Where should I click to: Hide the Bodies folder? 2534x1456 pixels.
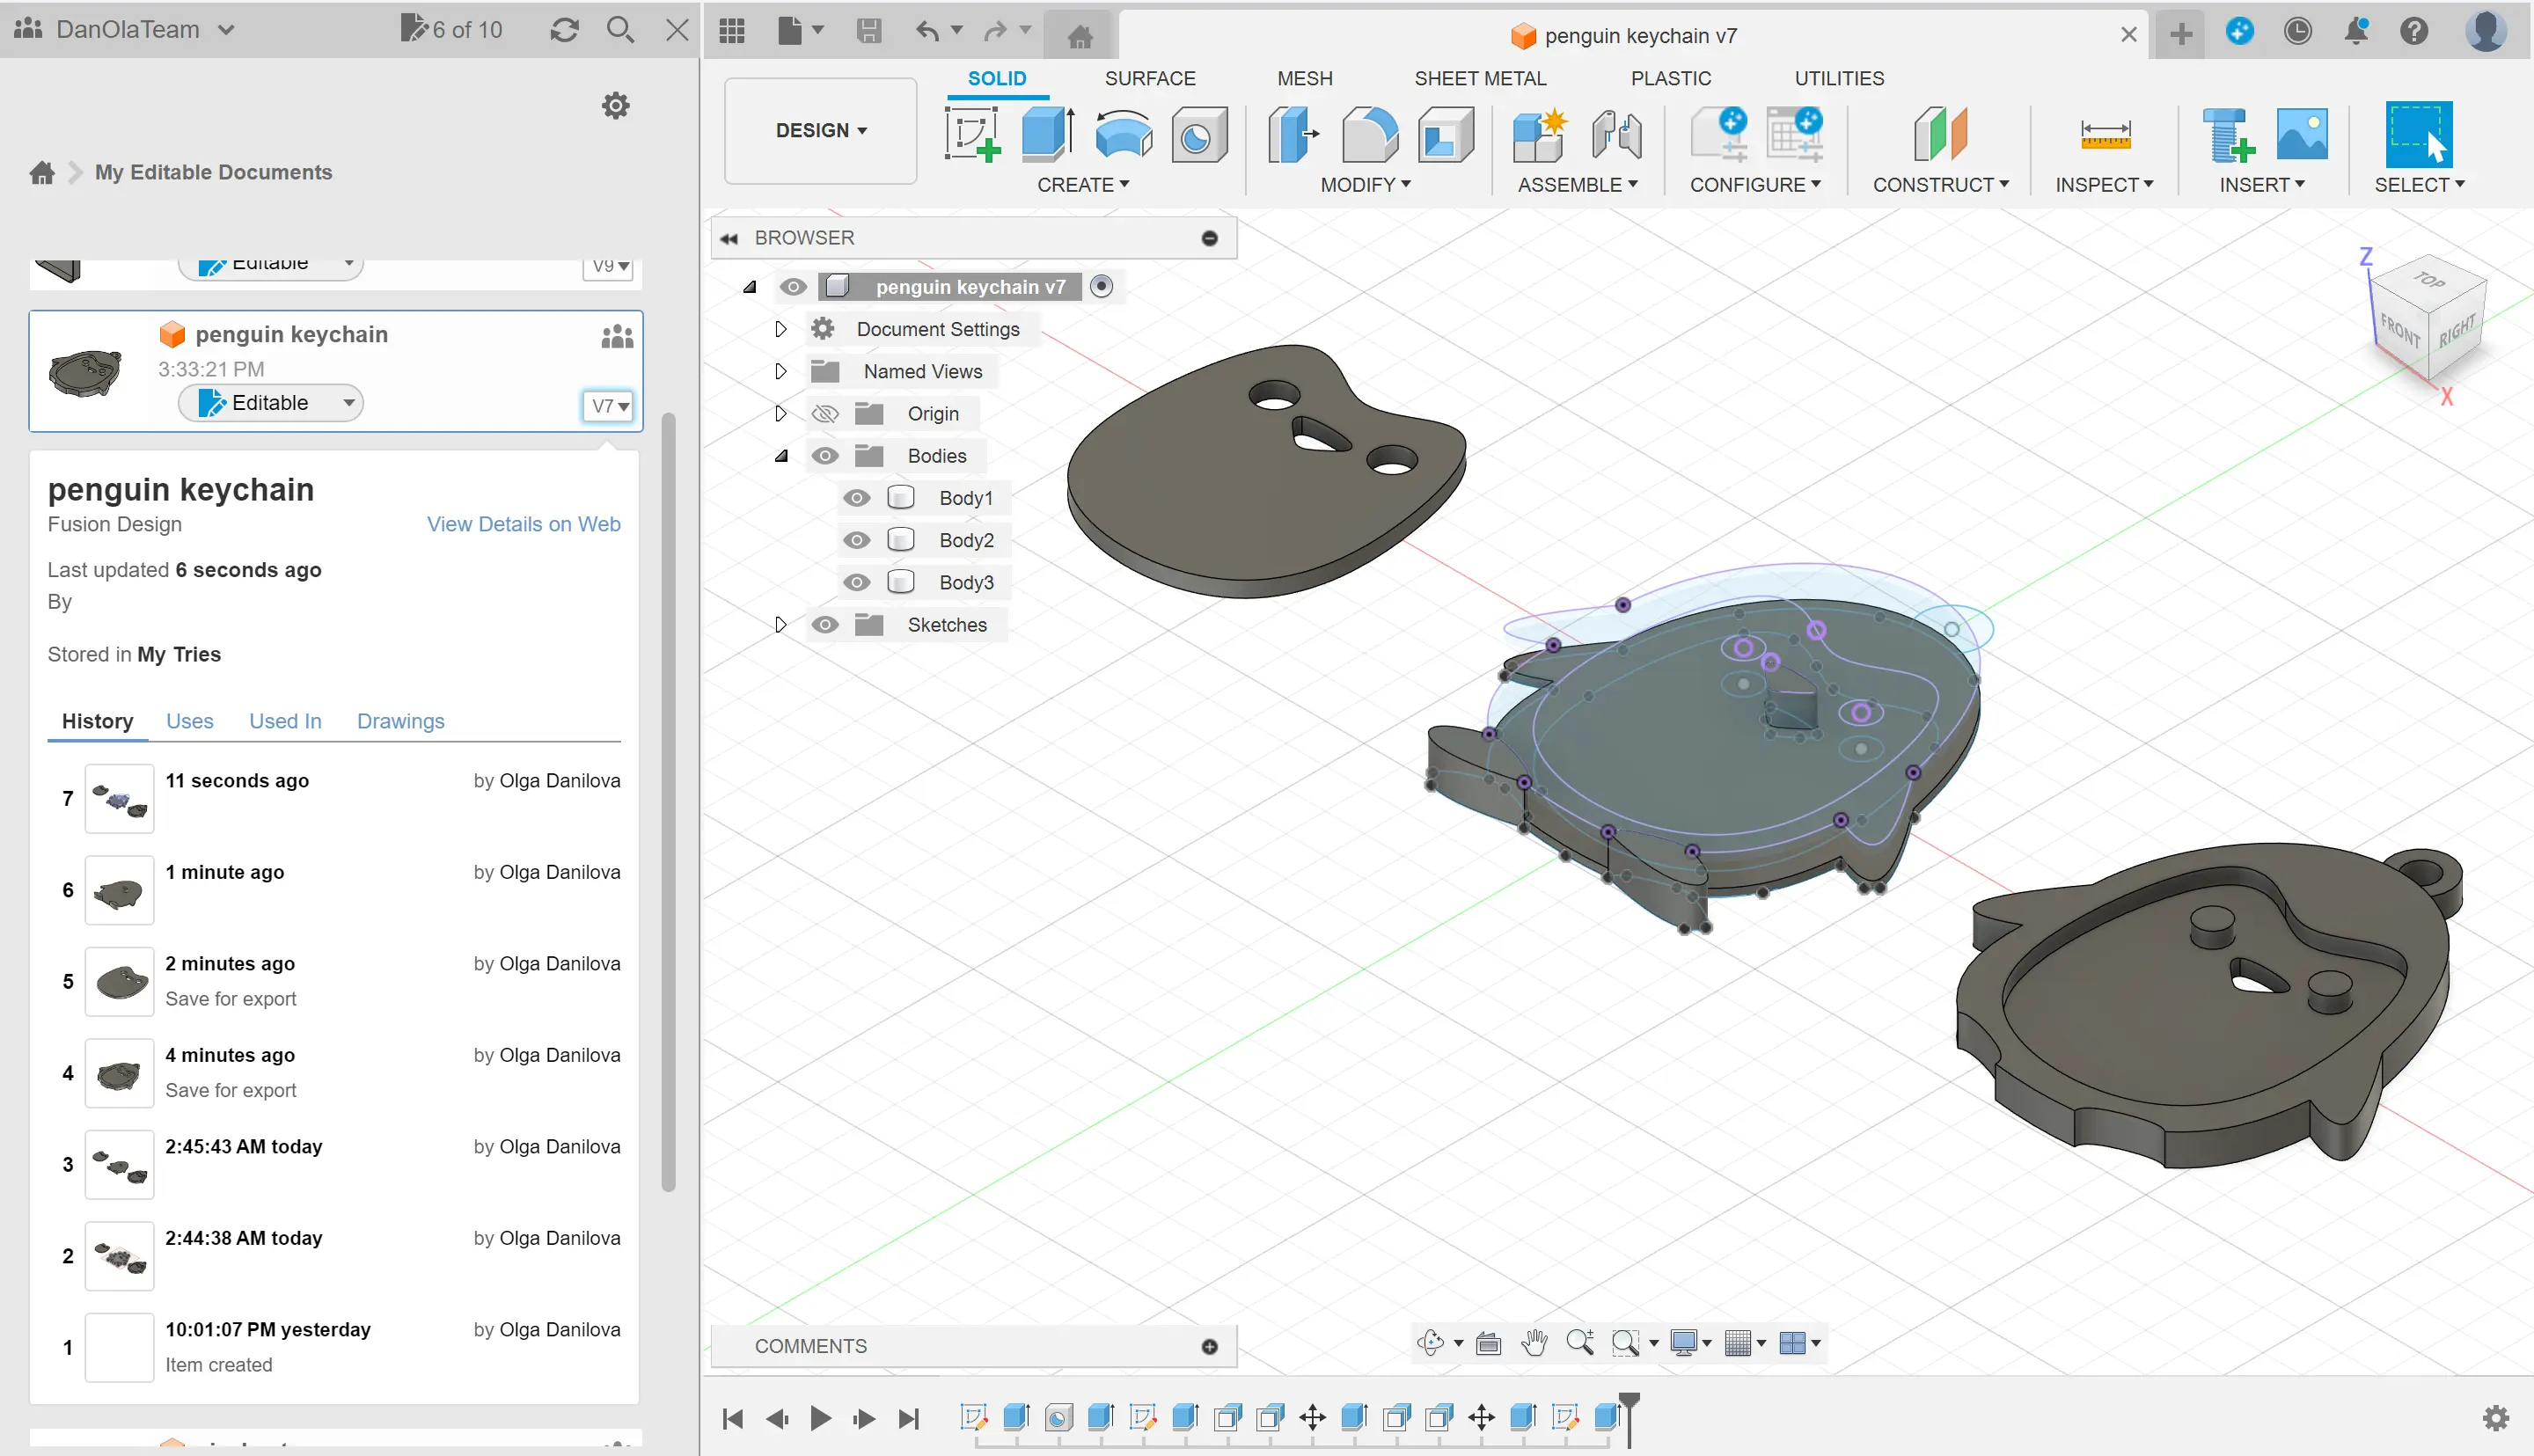[824, 456]
